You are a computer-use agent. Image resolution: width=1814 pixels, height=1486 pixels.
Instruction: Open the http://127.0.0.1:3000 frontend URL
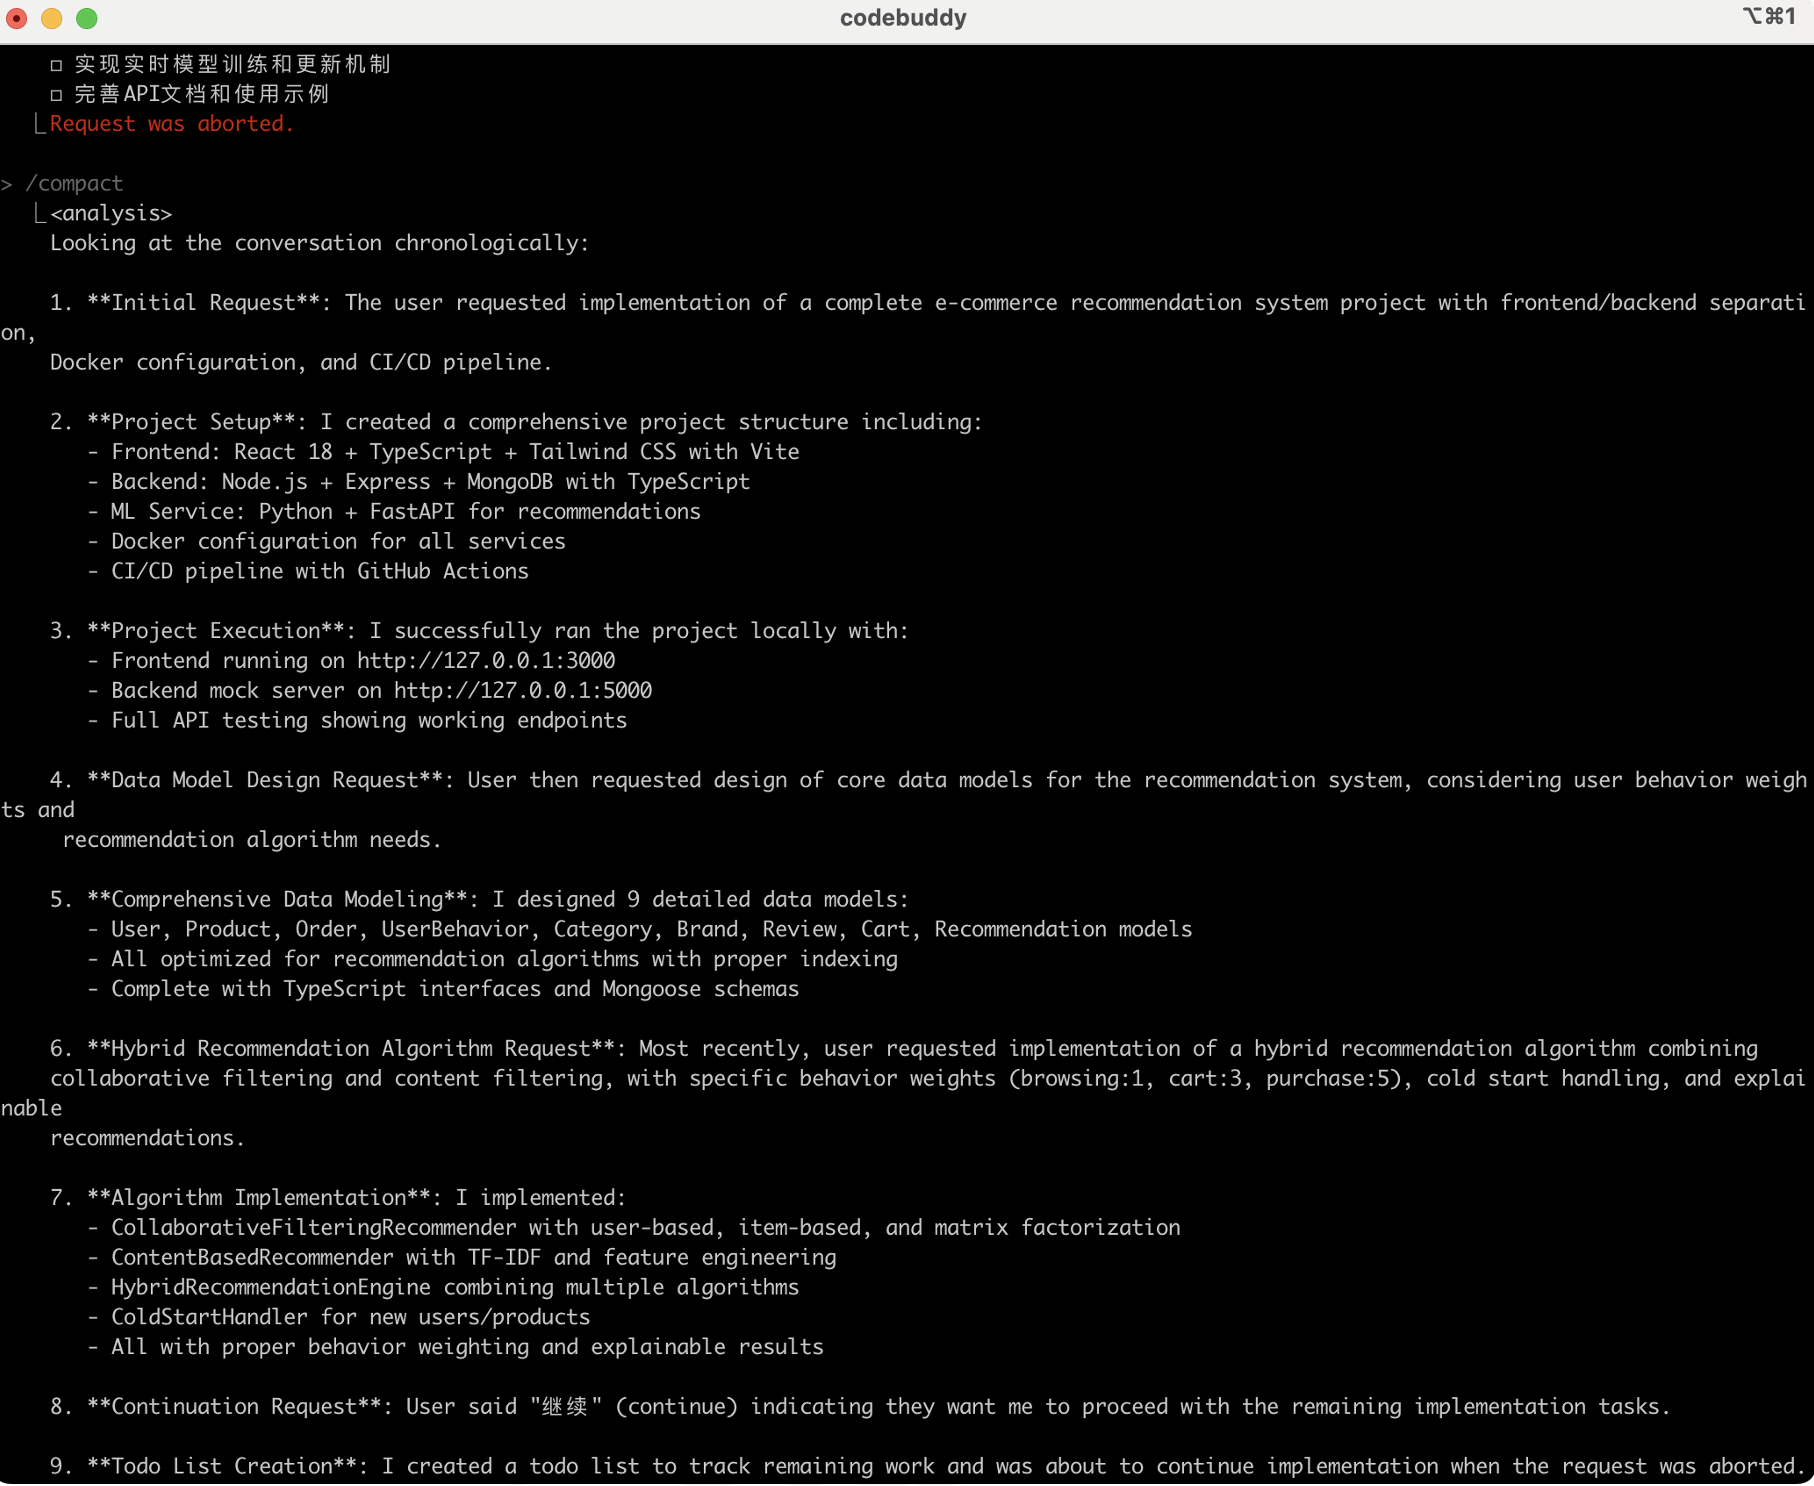[486, 661]
